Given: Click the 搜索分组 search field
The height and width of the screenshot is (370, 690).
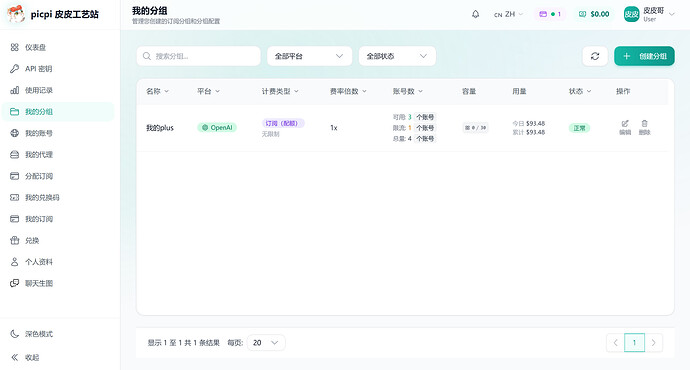Looking at the screenshot, I should coord(198,56).
